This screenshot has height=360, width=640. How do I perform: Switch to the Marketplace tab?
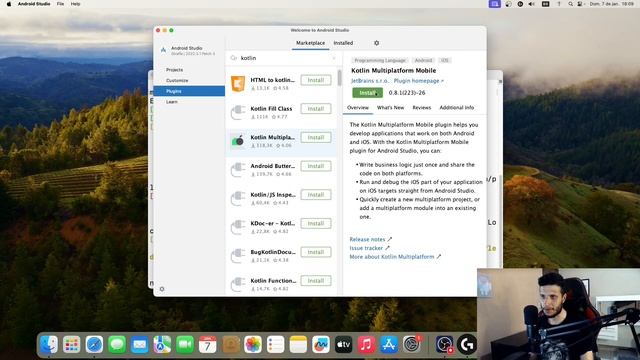tap(311, 43)
